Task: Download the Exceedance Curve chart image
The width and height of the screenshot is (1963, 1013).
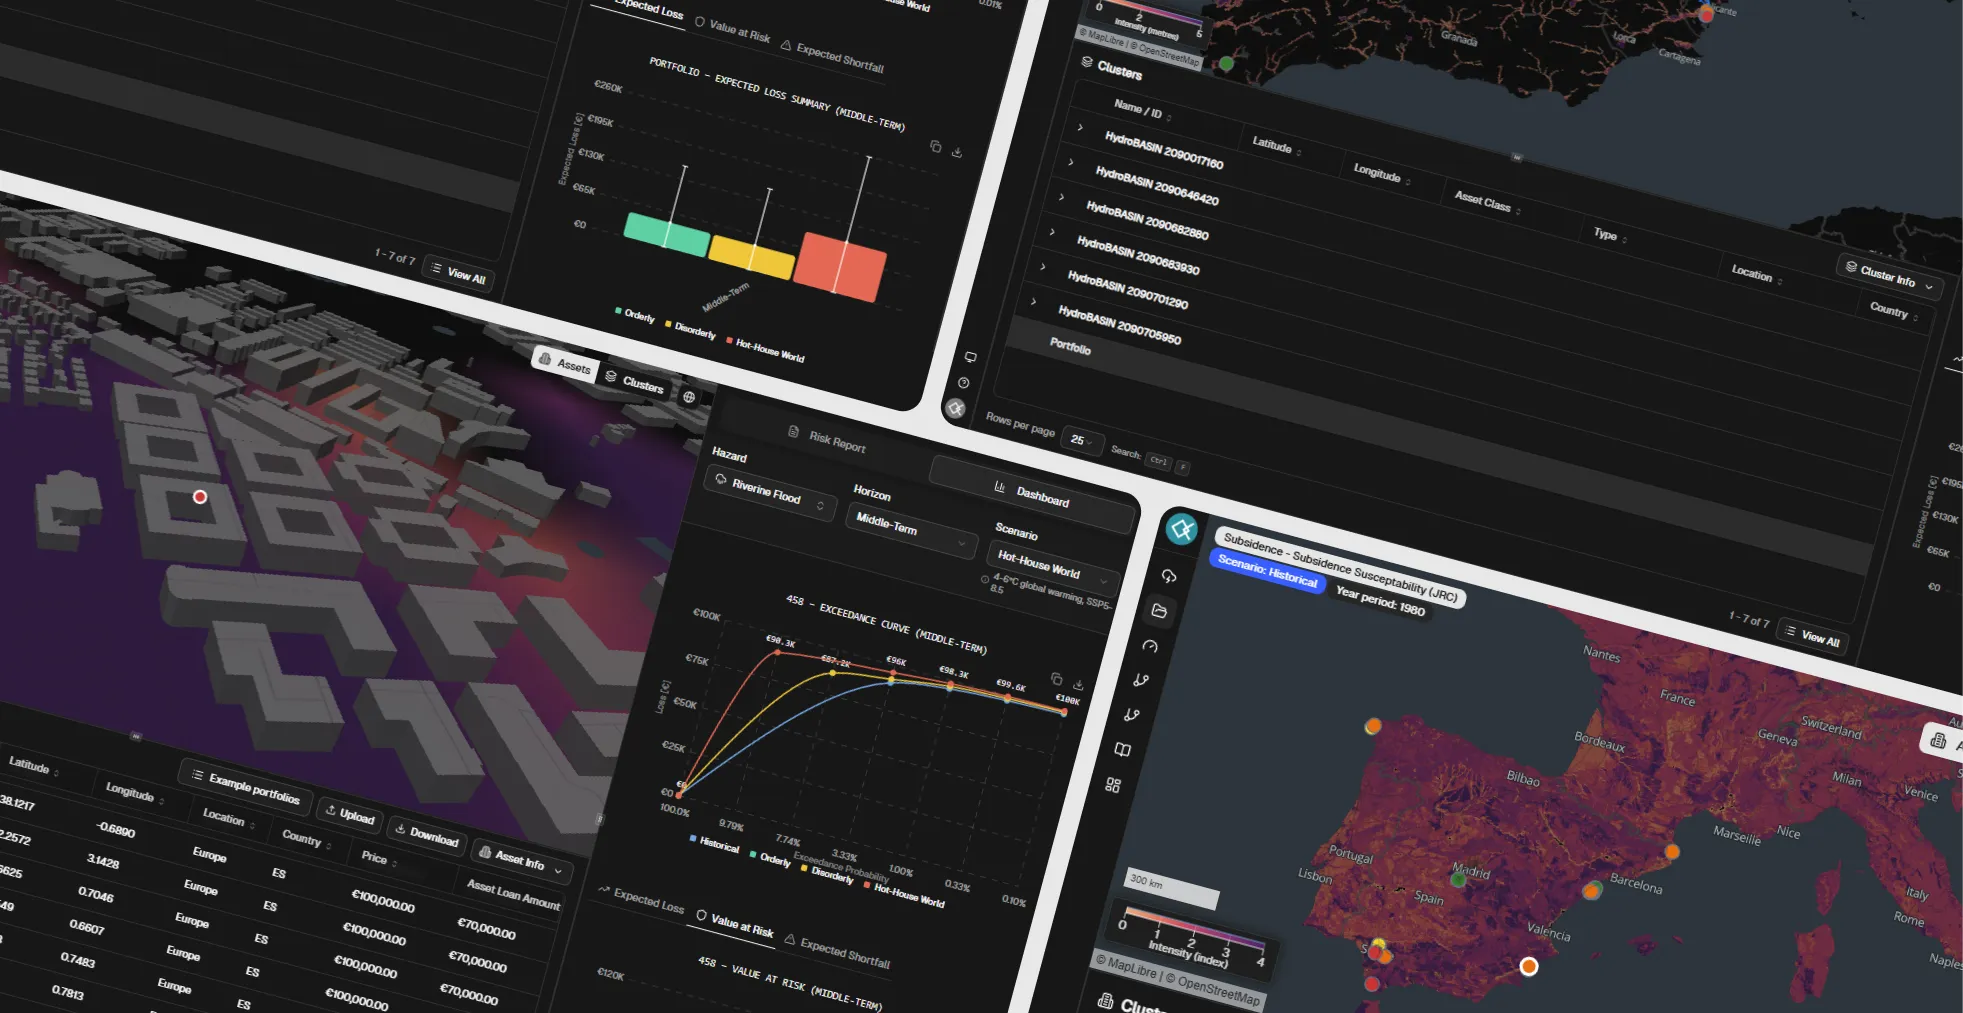Action: (1078, 685)
